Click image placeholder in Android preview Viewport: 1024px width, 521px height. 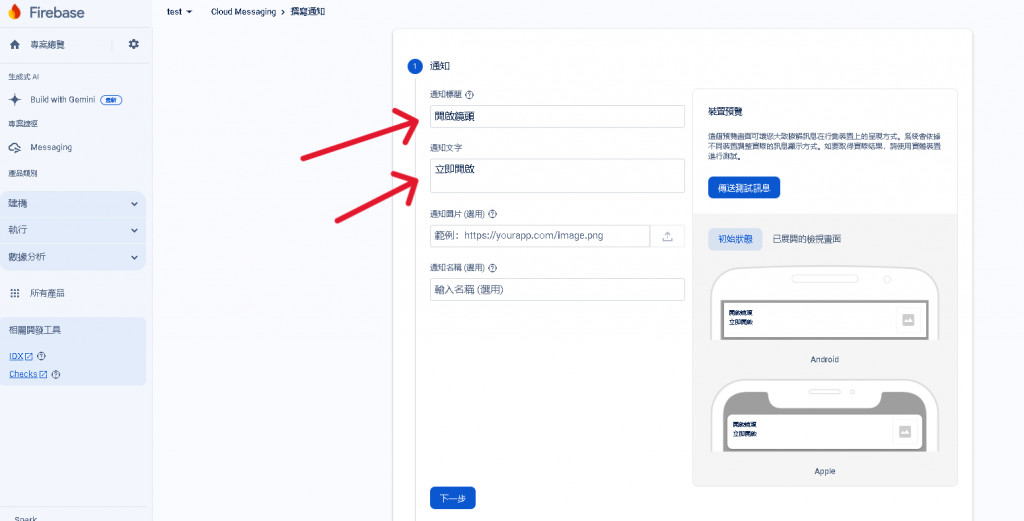click(908, 320)
